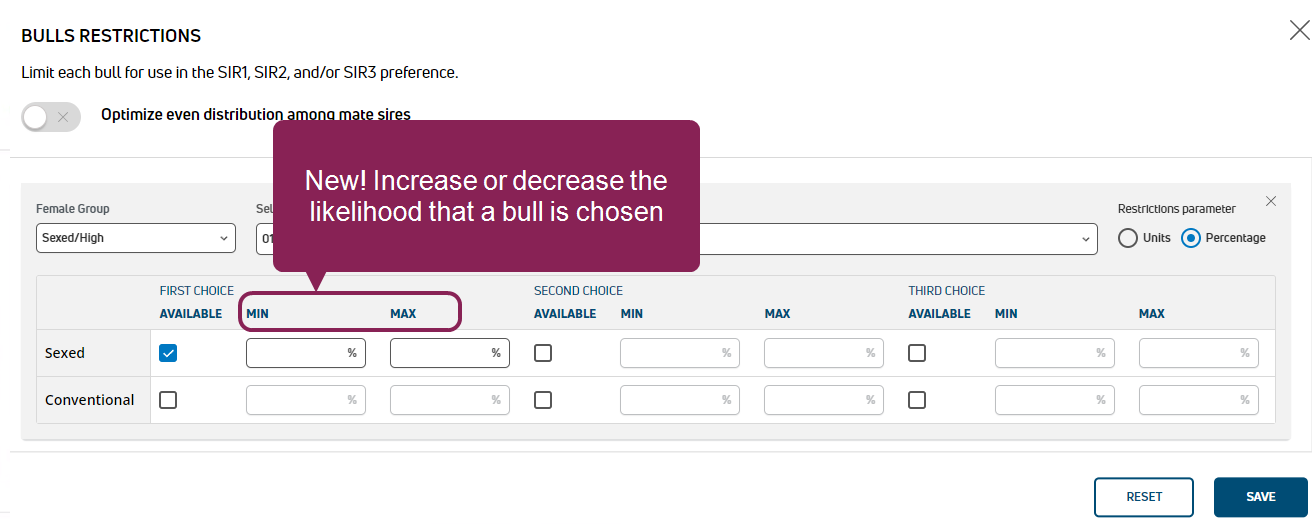Check Sexed second choice available
This screenshot has width=1312, height=524.
click(543, 353)
